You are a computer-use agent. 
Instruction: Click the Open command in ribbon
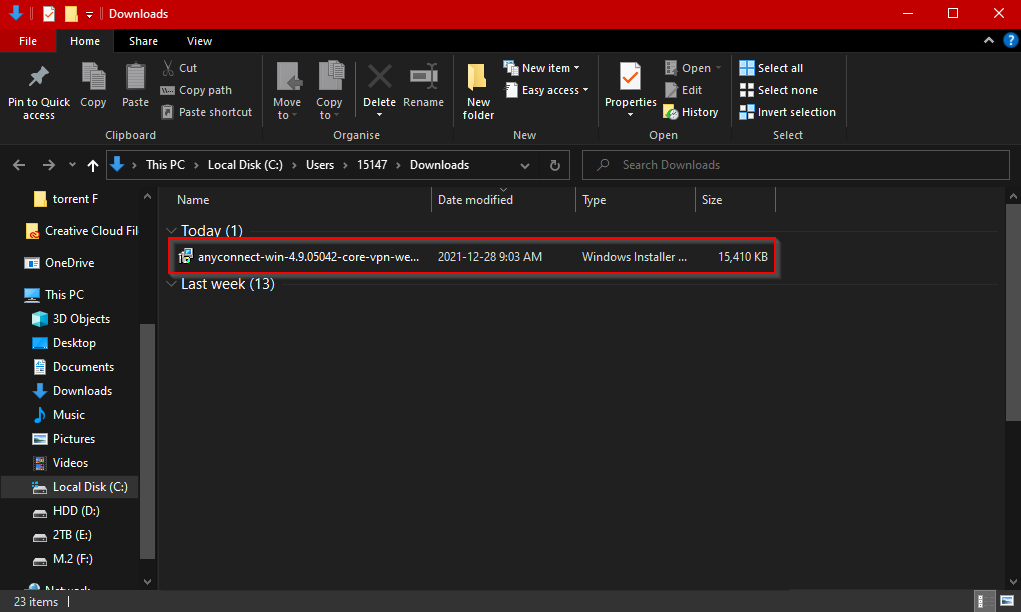click(x=693, y=68)
